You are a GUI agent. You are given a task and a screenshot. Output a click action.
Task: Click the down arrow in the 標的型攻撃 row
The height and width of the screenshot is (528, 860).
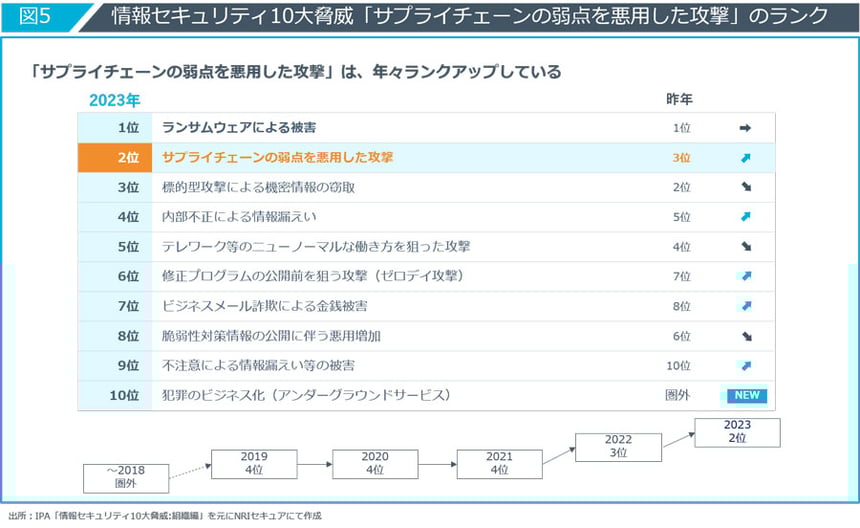coord(746,187)
